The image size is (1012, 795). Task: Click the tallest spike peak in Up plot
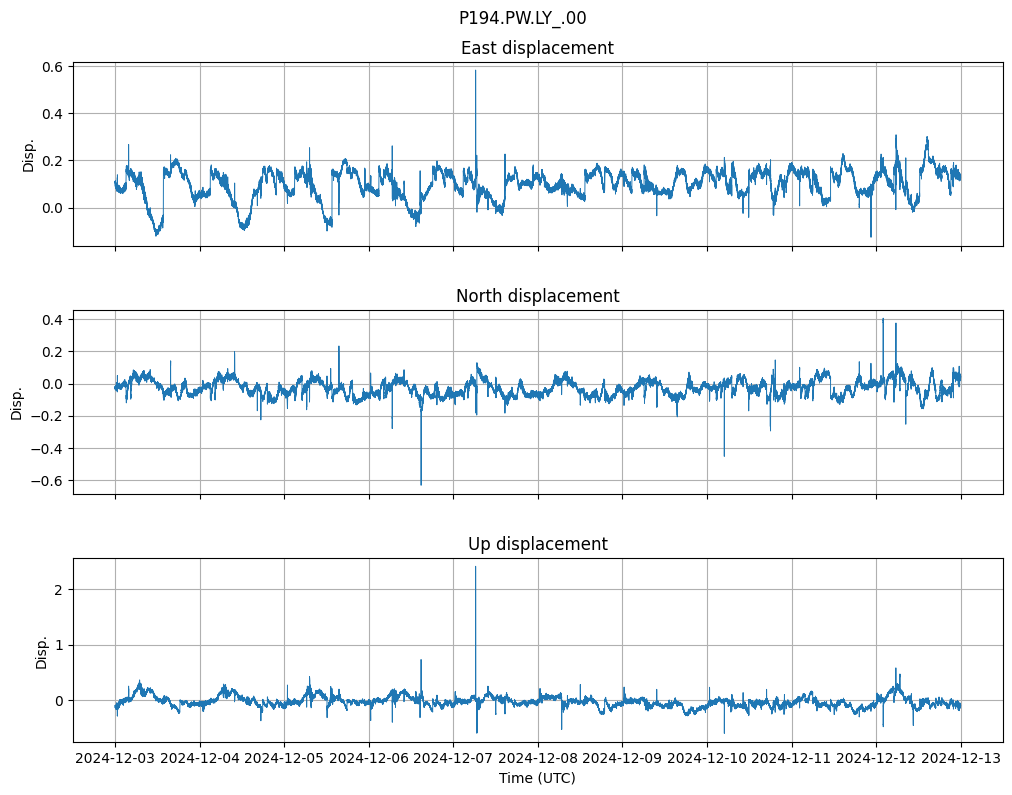(475, 568)
